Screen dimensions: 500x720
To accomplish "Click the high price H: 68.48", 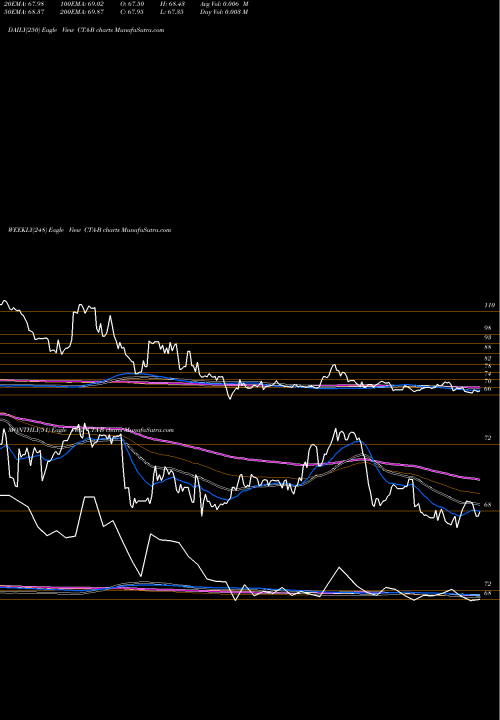I will coord(173,4).
